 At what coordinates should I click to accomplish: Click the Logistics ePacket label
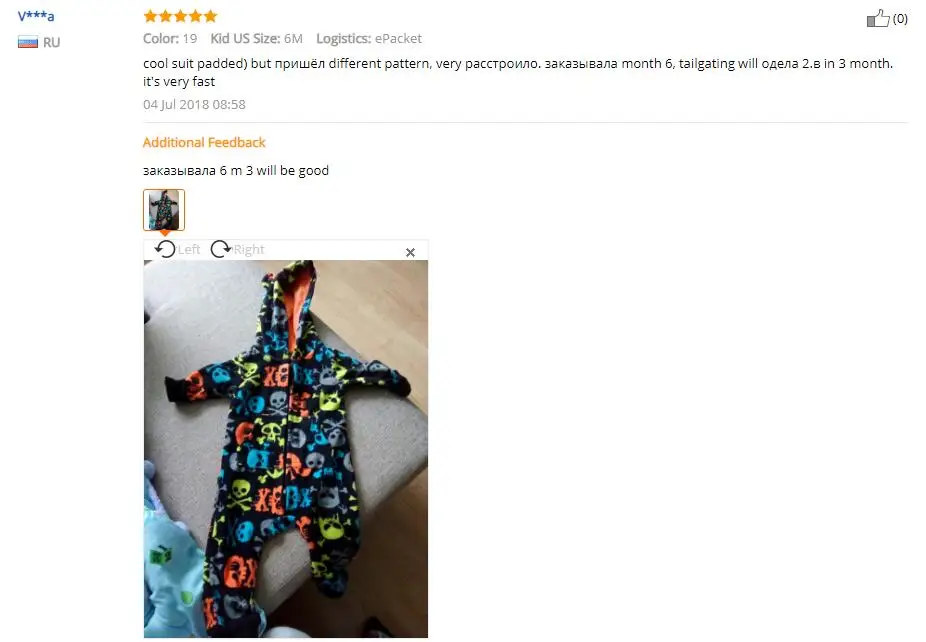pos(369,39)
